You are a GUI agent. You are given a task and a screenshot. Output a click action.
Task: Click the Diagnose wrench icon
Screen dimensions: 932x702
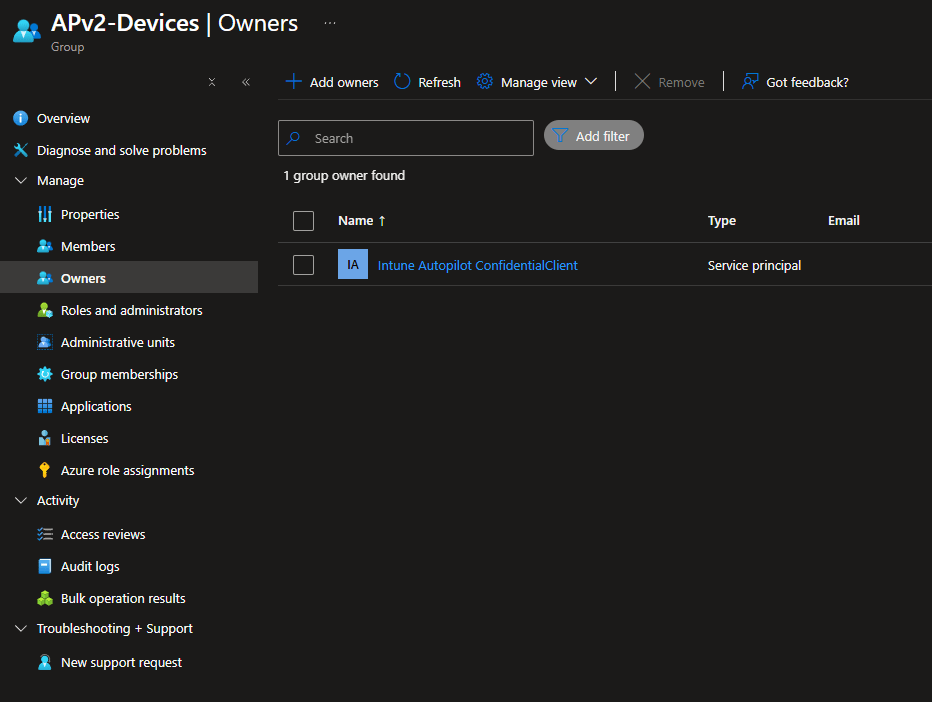(21, 150)
